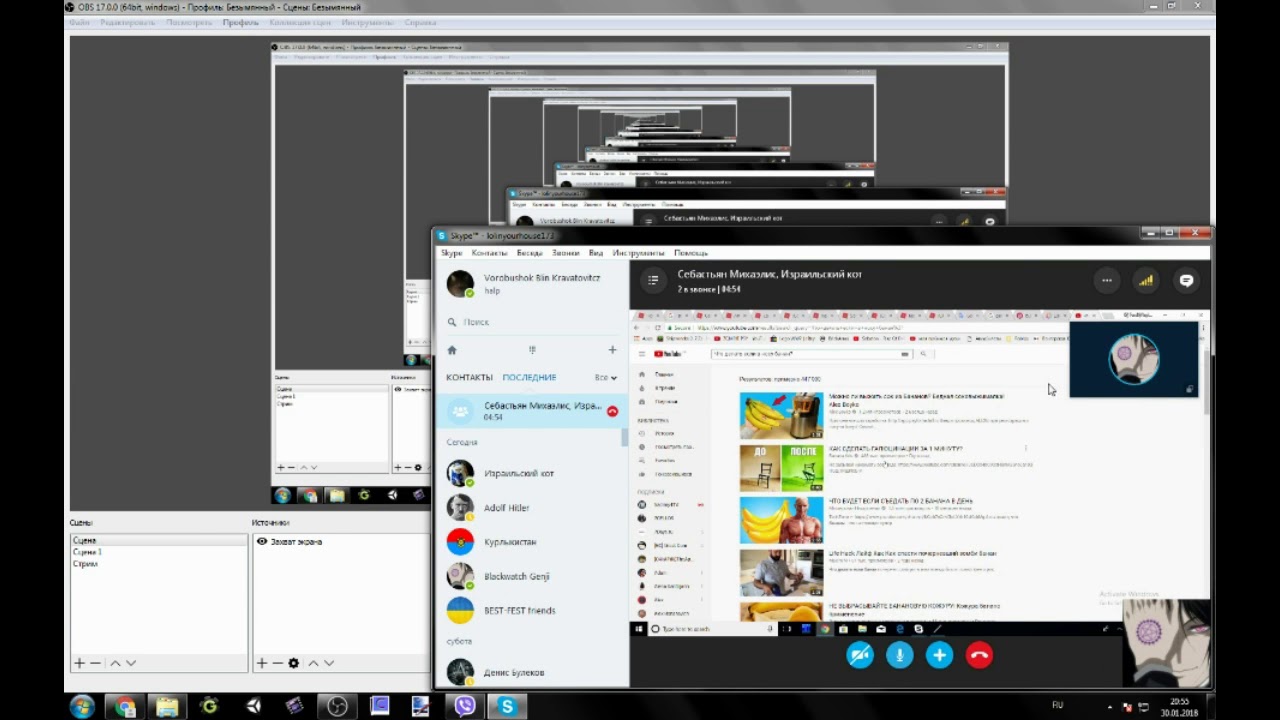Move source down with arrow under Источники
The width and height of the screenshot is (1280, 720).
[x=328, y=663]
